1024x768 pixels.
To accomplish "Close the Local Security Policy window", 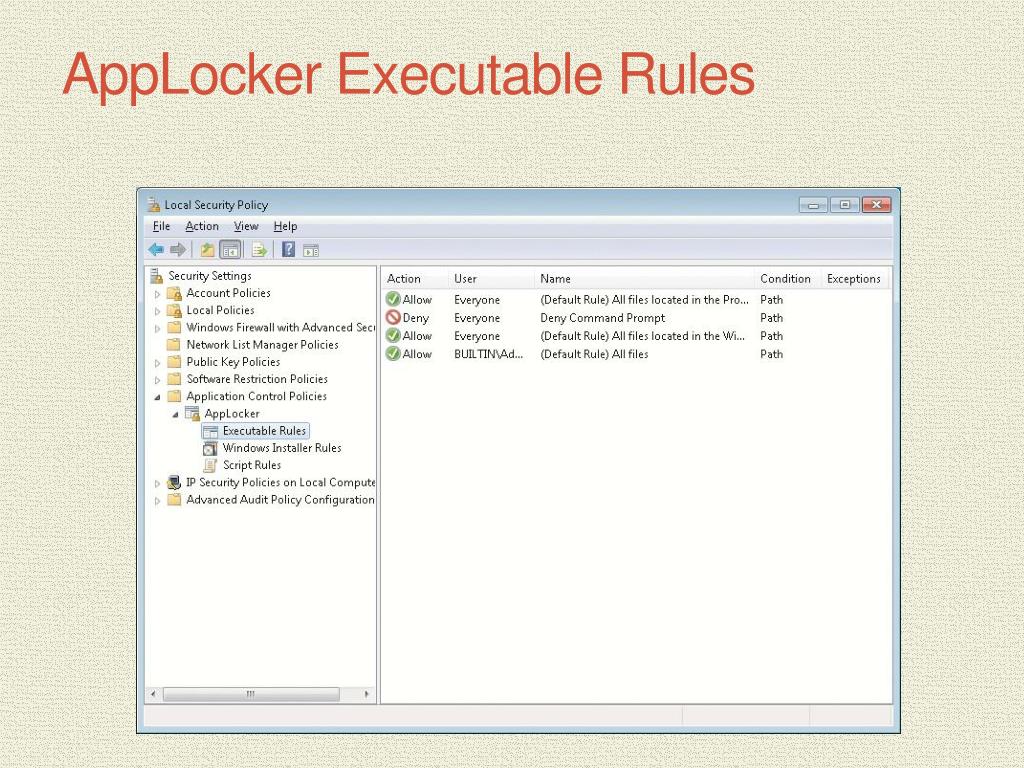I will 876,204.
